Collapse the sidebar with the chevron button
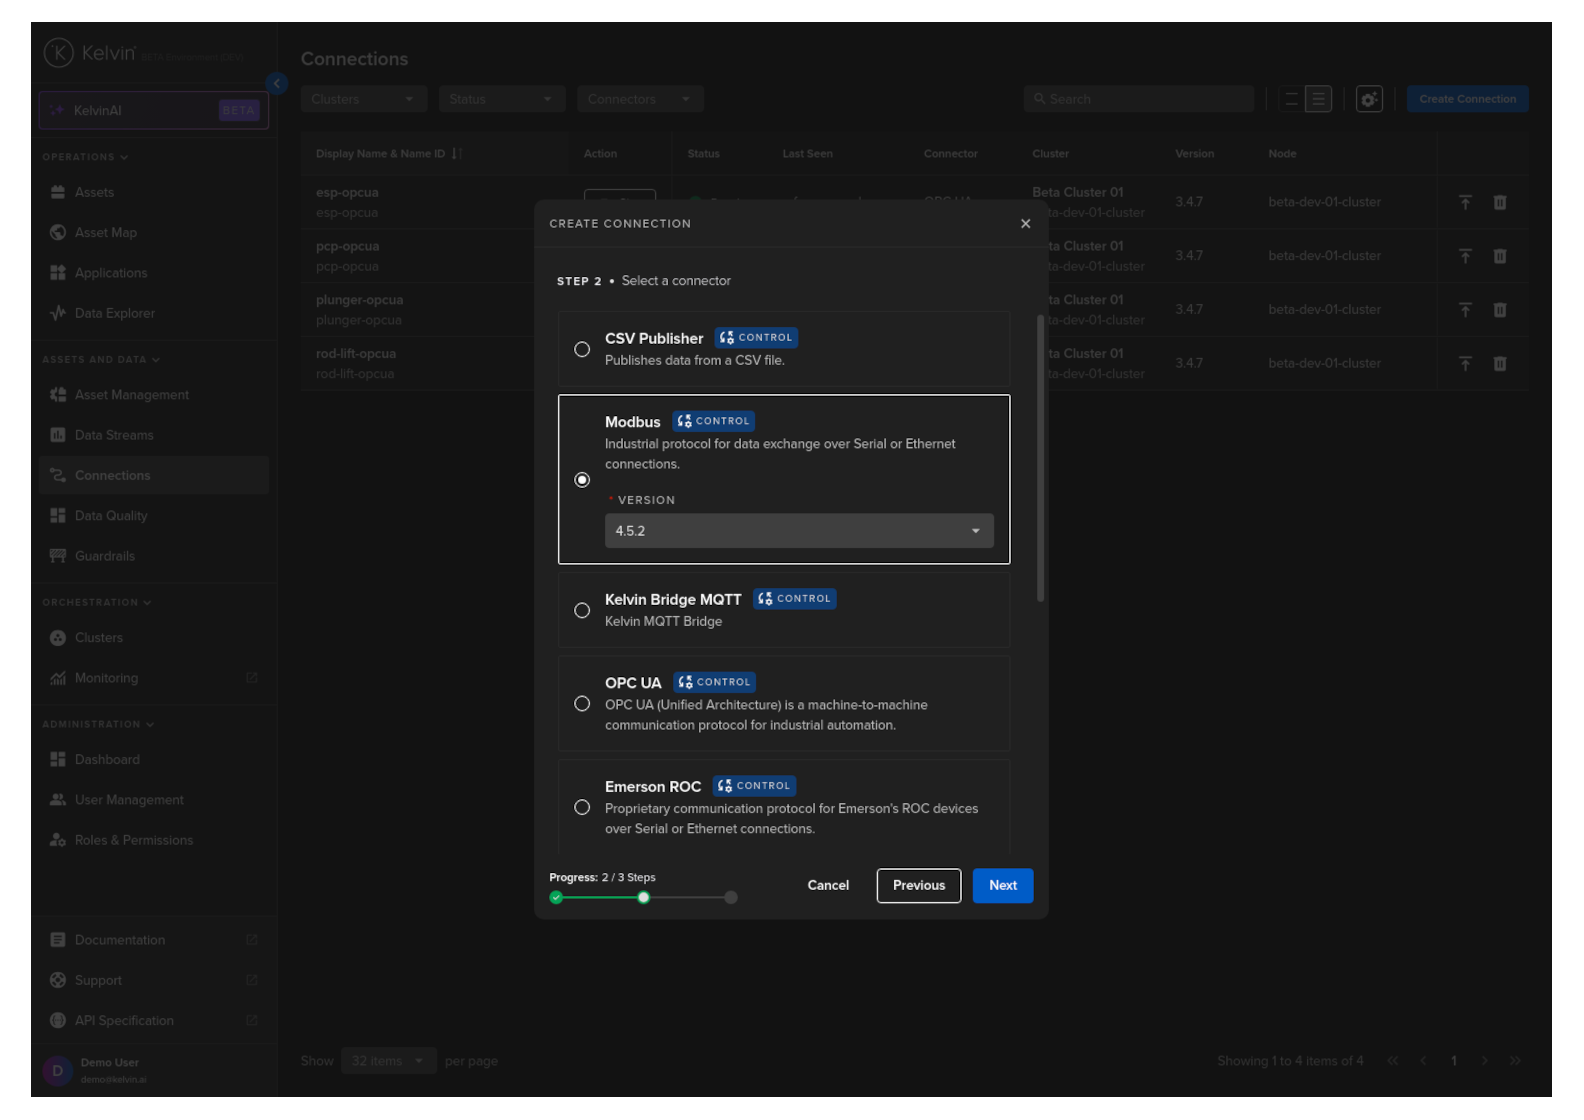 coord(277,84)
